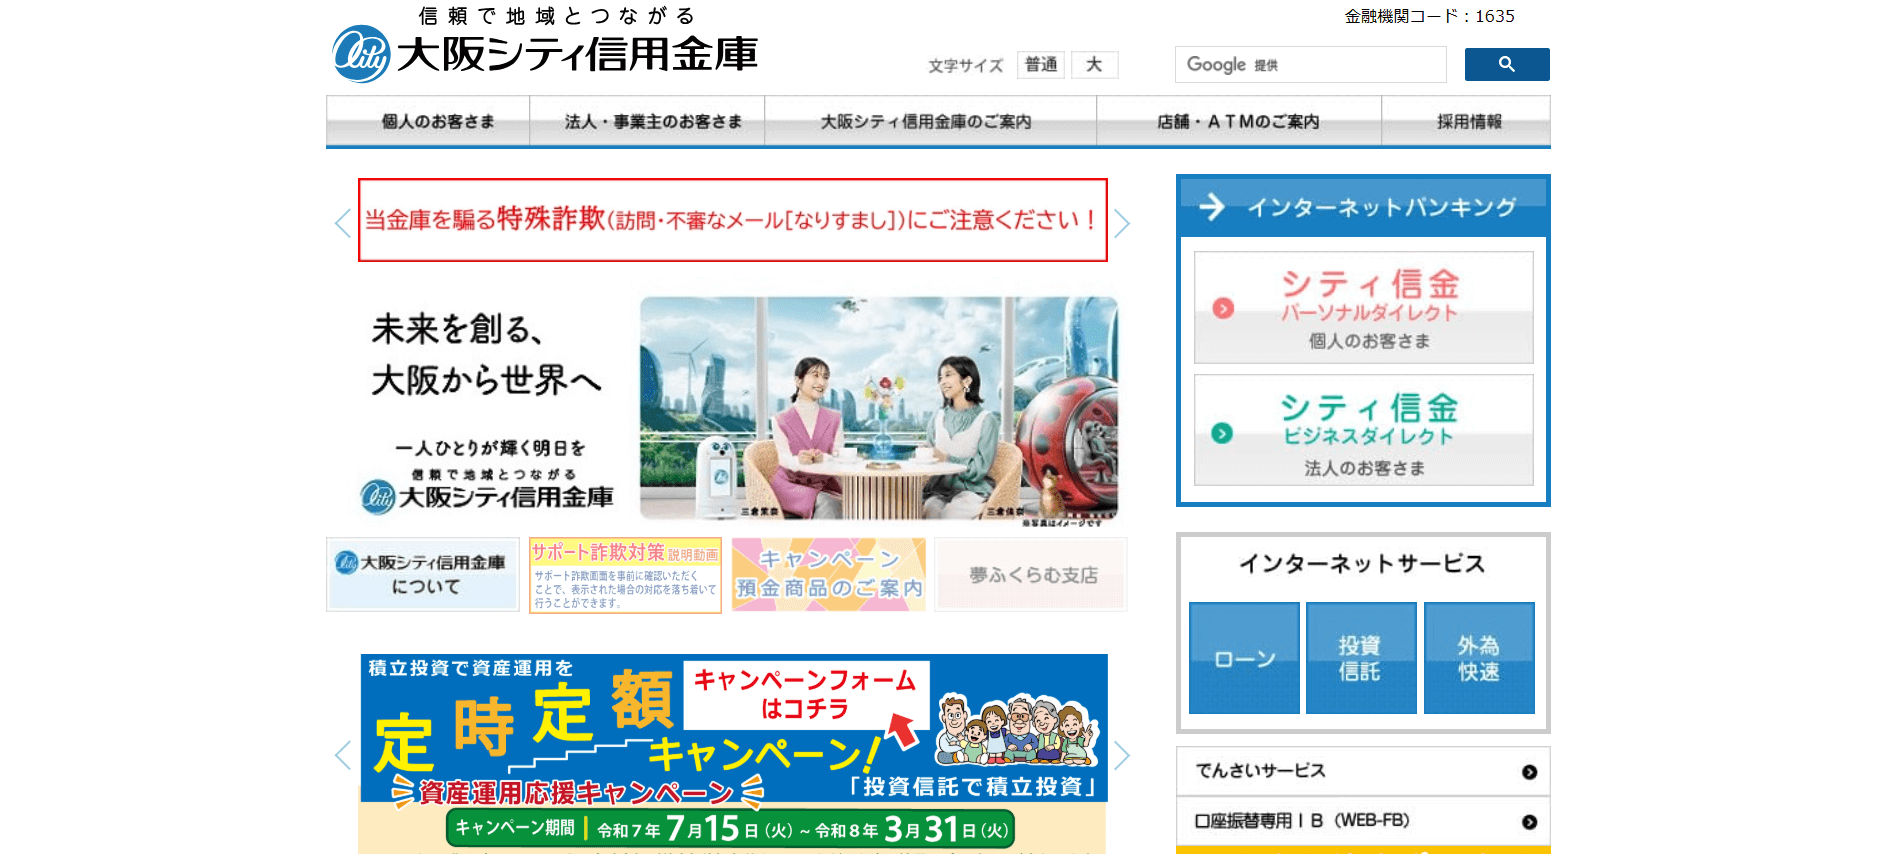Viewport: 1883px width, 854px height.
Task: Open キャンペーン預金商品のご案内 banner
Action: click(x=828, y=574)
